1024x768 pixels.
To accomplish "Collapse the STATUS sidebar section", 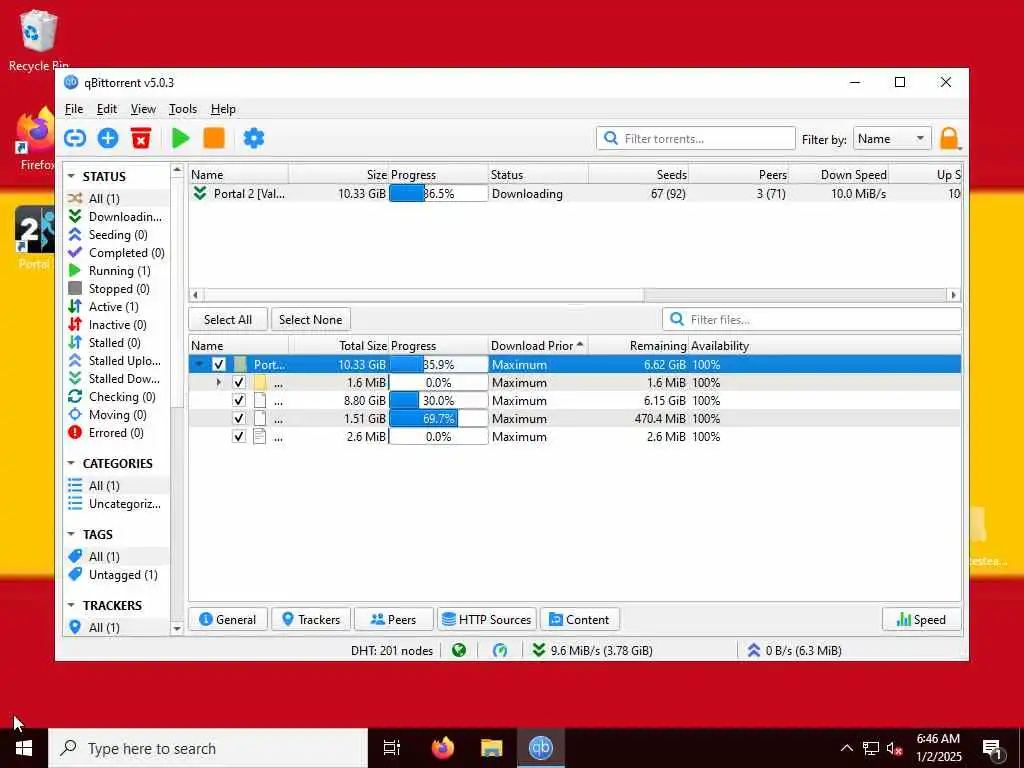I will tap(72, 176).
